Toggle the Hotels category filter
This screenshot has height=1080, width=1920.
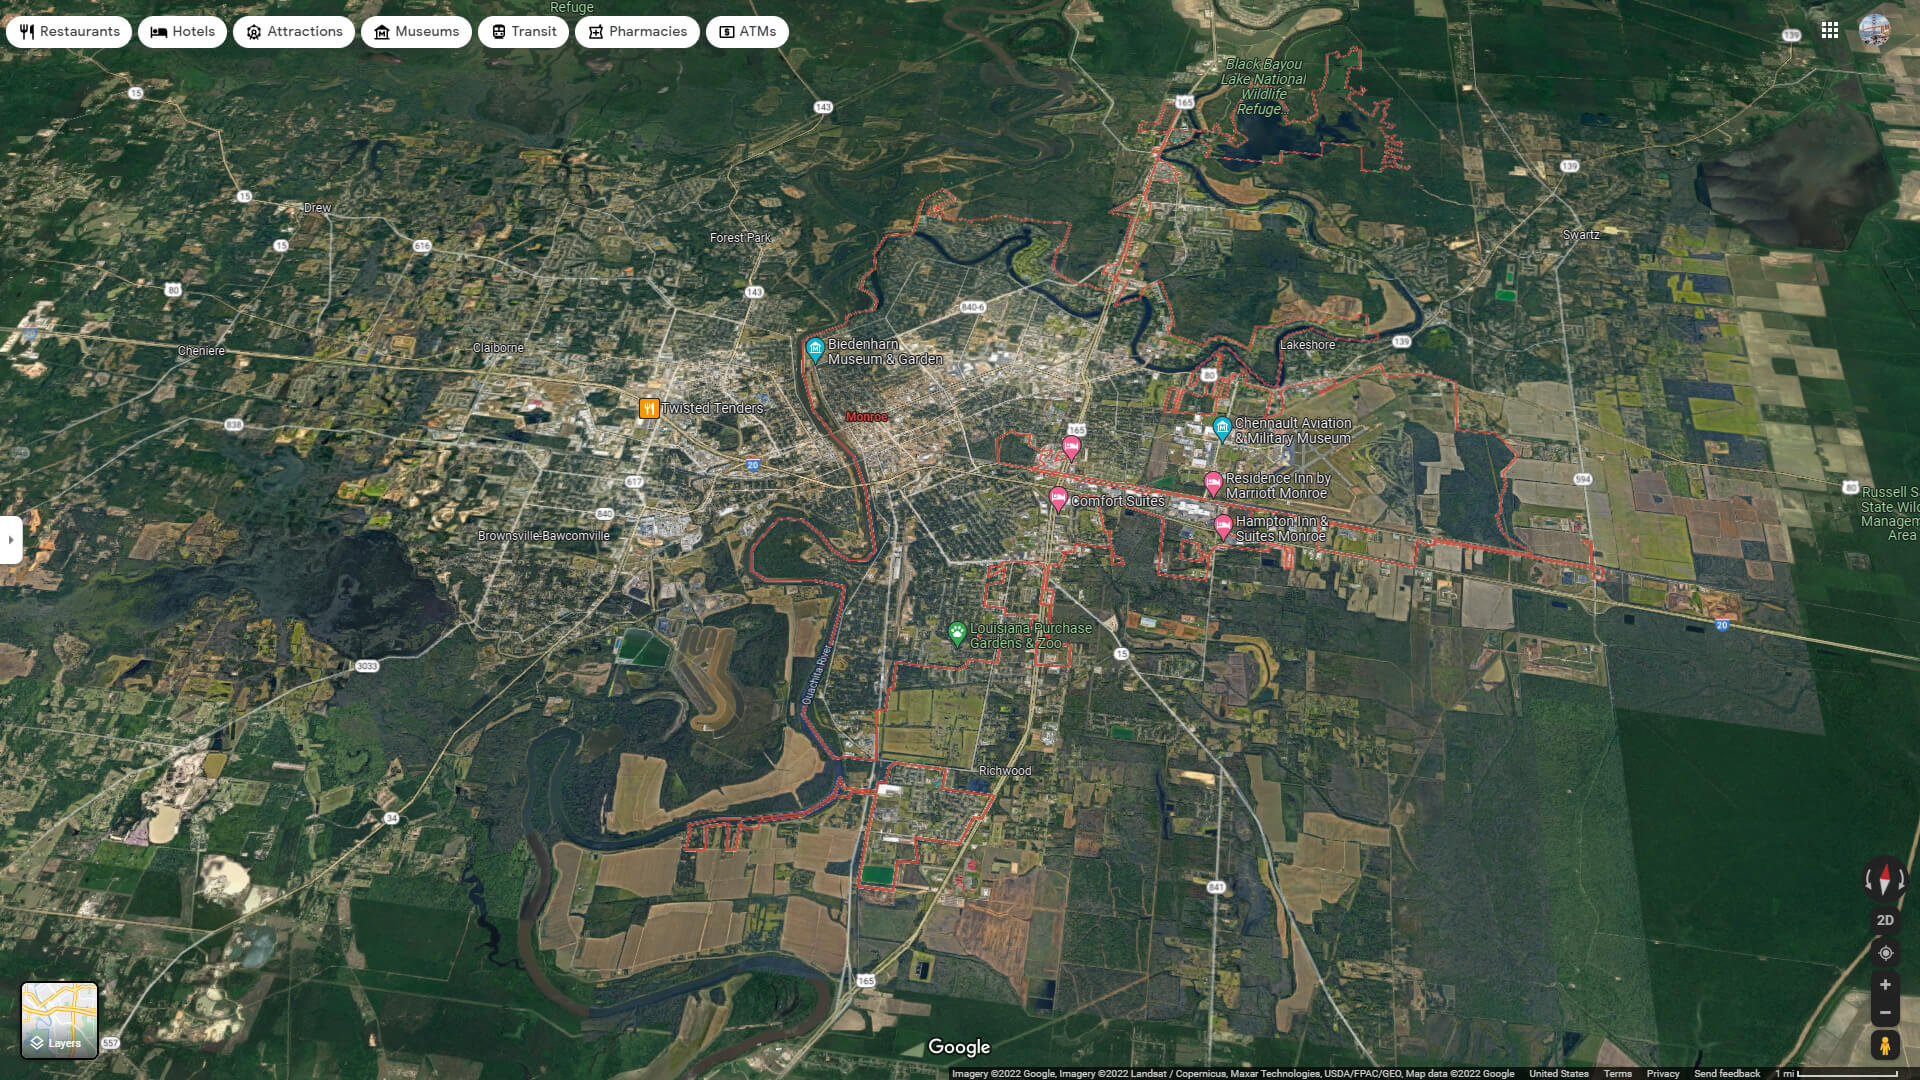[x=181, y=31]
